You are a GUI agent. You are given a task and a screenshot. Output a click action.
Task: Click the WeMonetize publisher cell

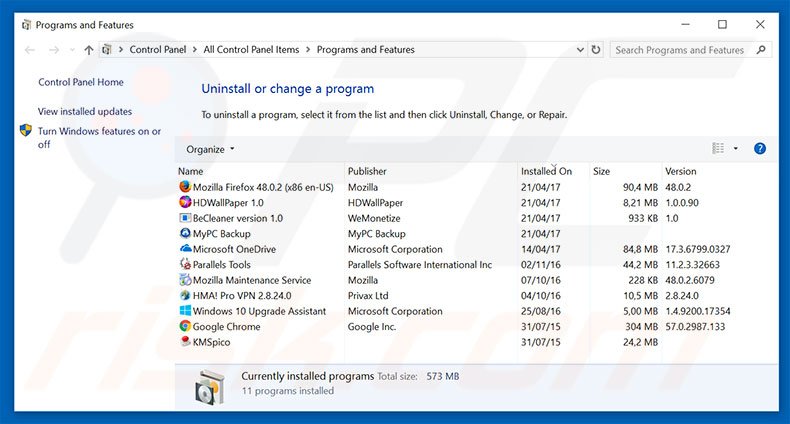pos(374,218)
